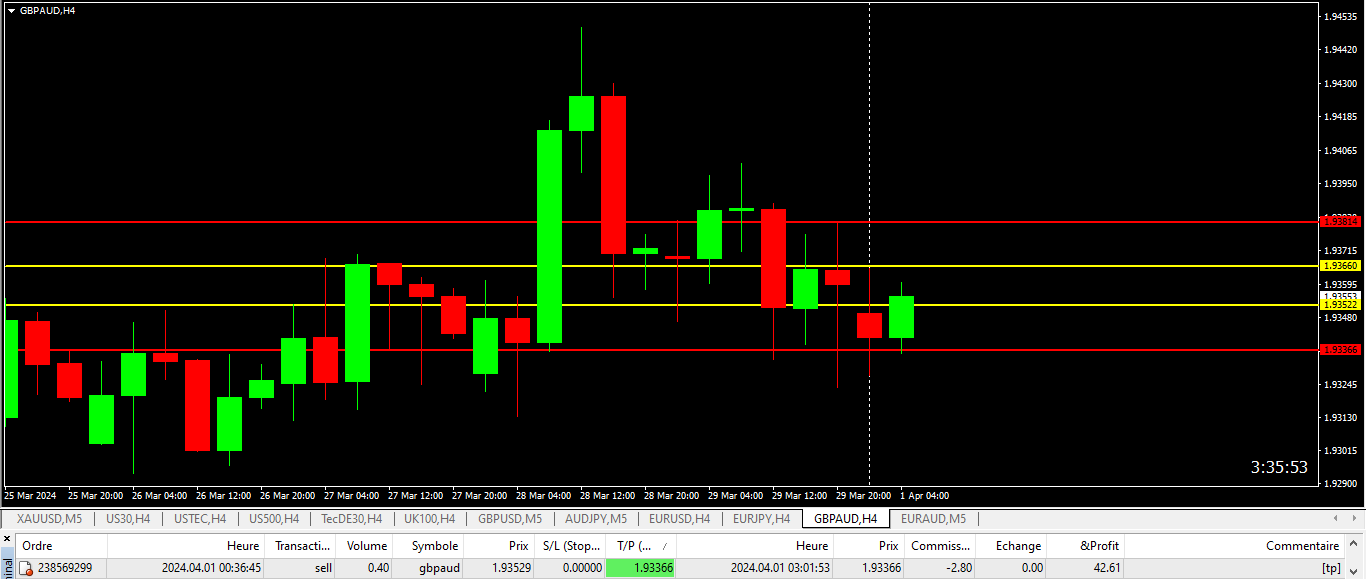
Task: Sort by the Commiss... column header
Action: click(x=940, y=546)
